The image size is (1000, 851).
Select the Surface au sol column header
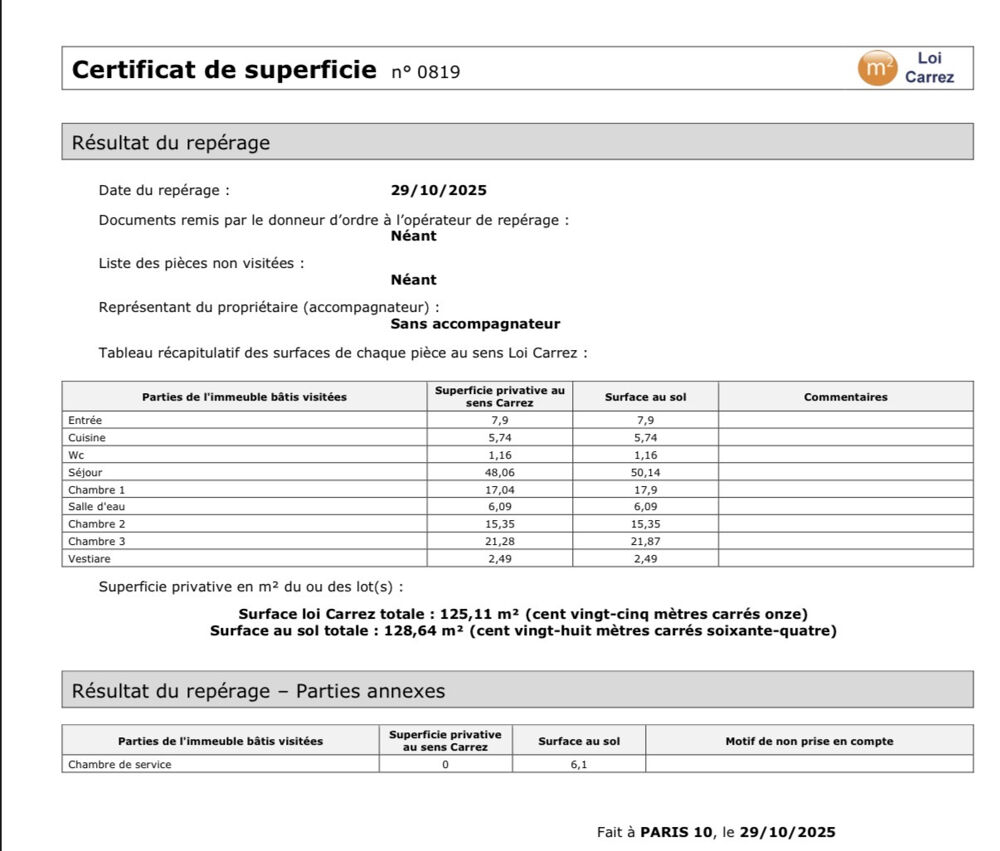pyautogui.click(x=641, y=396)
